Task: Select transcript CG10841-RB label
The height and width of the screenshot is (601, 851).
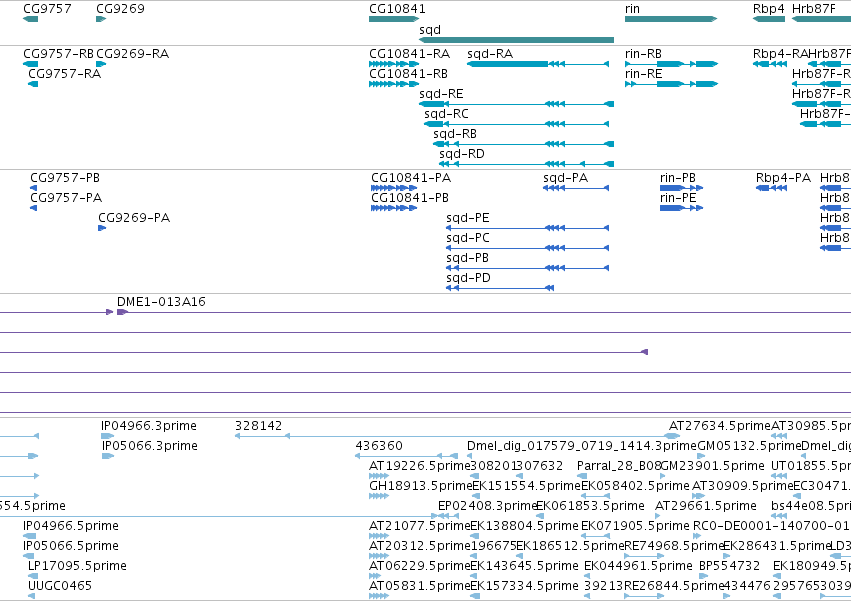Action: (408, 74)
